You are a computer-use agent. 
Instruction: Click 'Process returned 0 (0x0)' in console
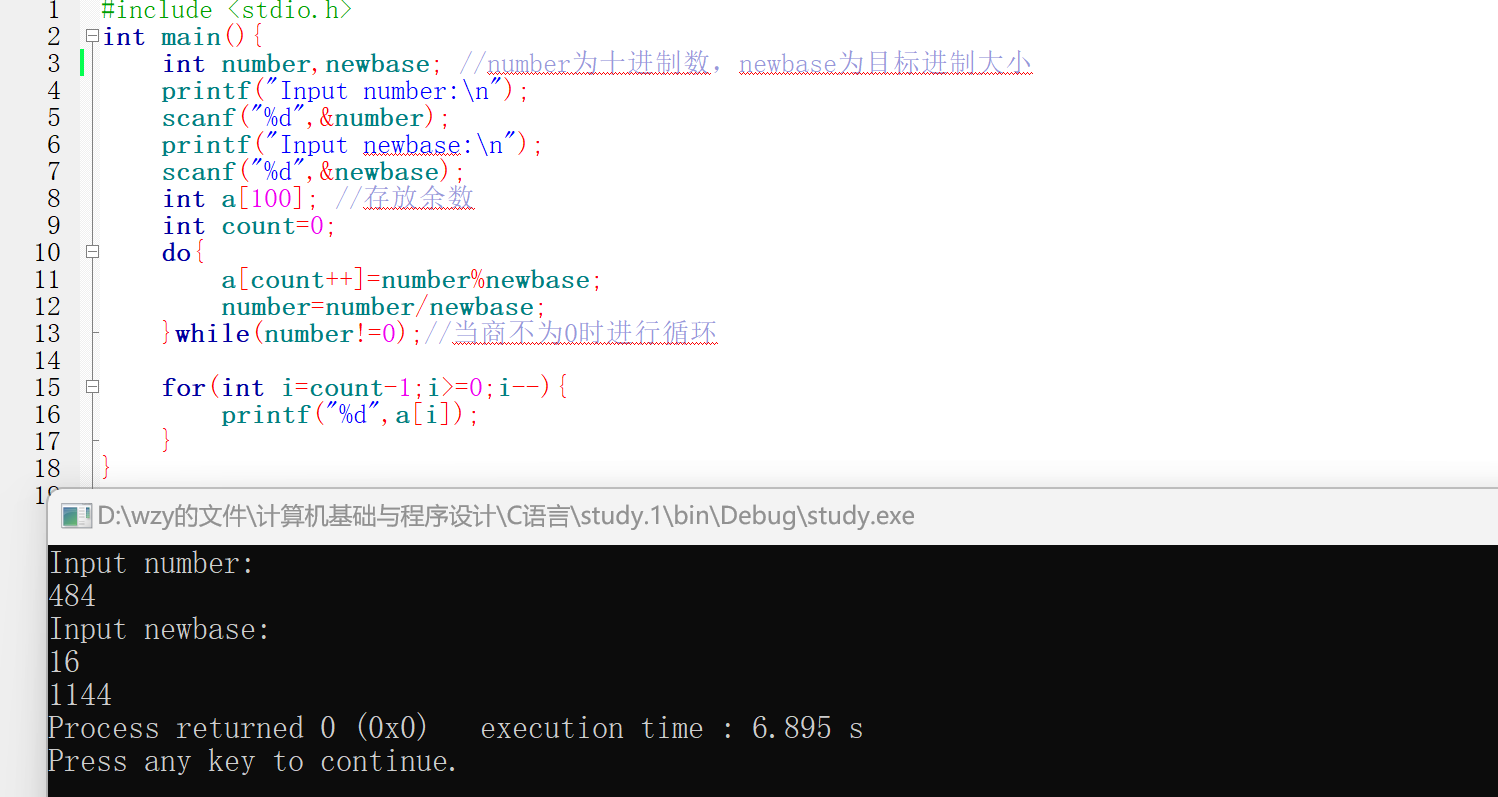pos(238,729)
